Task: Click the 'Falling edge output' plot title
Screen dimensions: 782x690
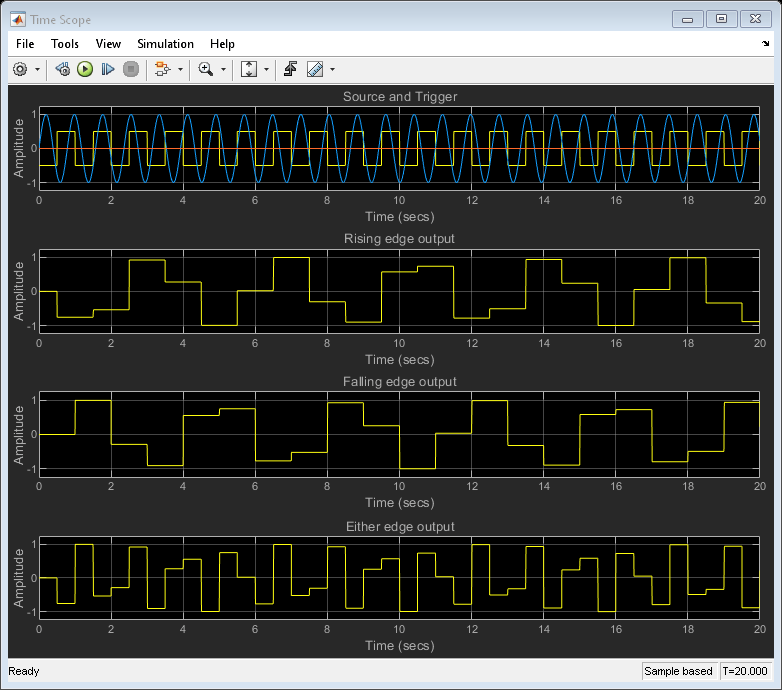Action: [x=399, y=382]
